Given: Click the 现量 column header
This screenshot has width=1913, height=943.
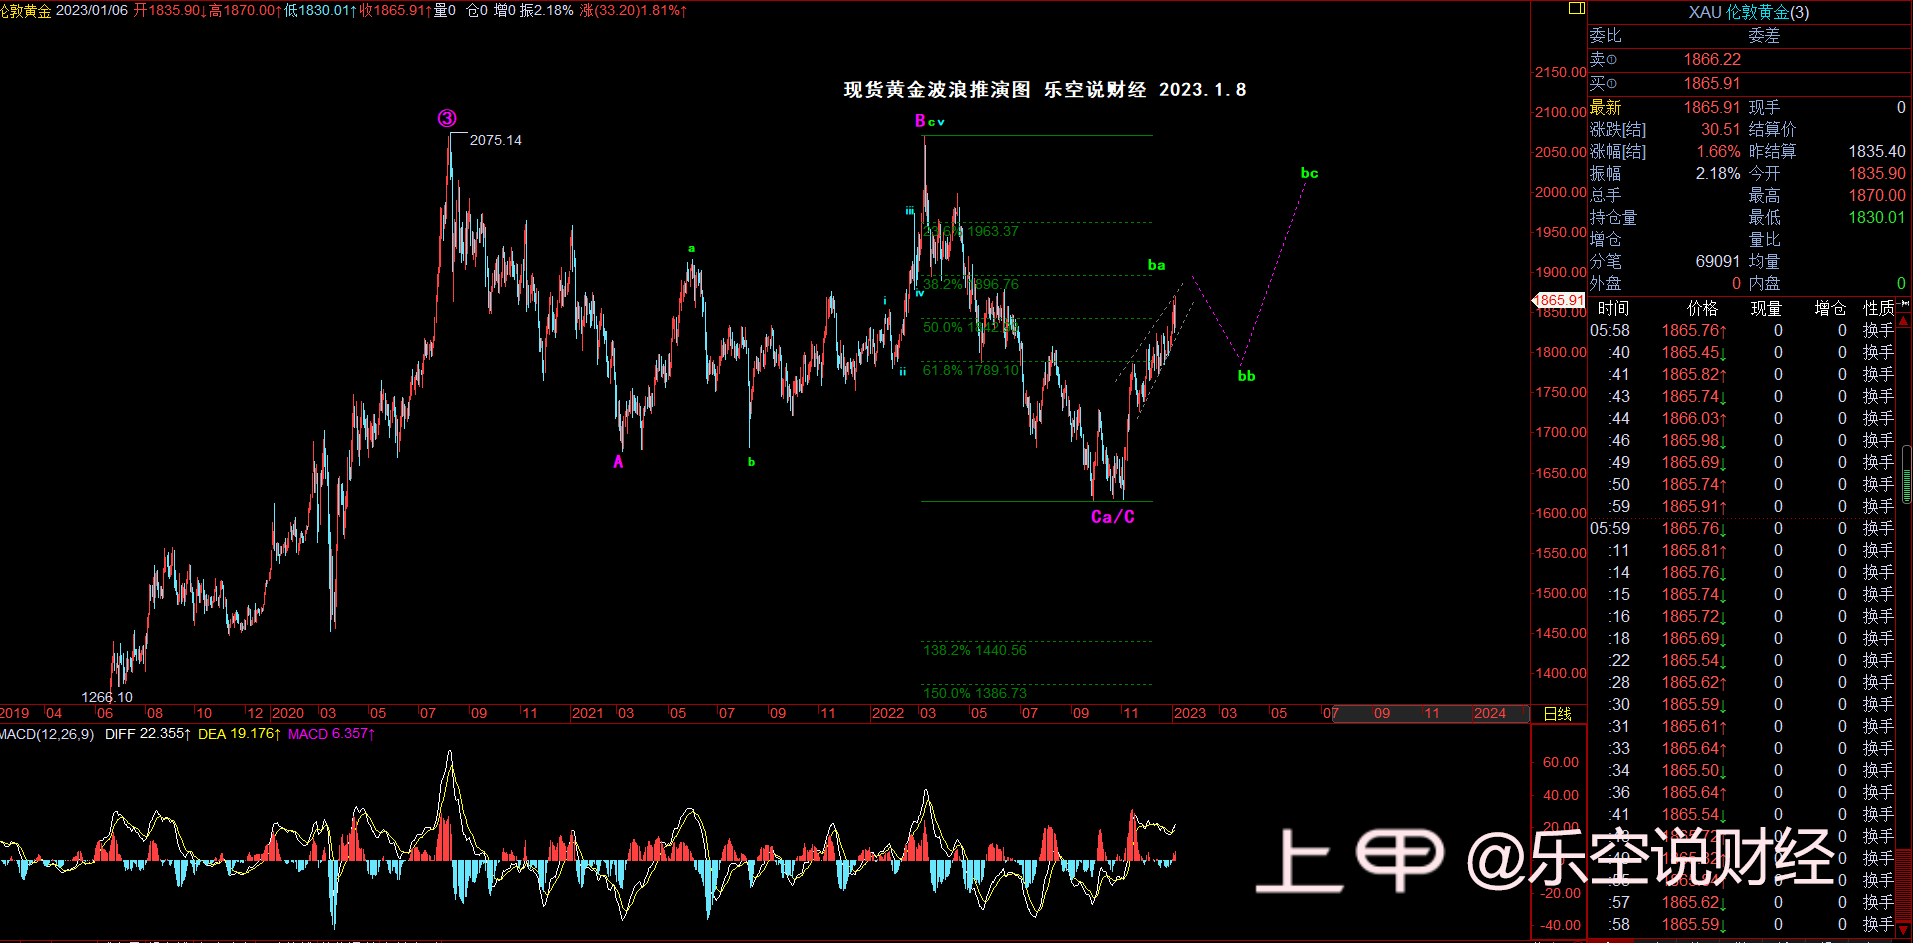Looking at the screenshot, I should click(1766, 308).
